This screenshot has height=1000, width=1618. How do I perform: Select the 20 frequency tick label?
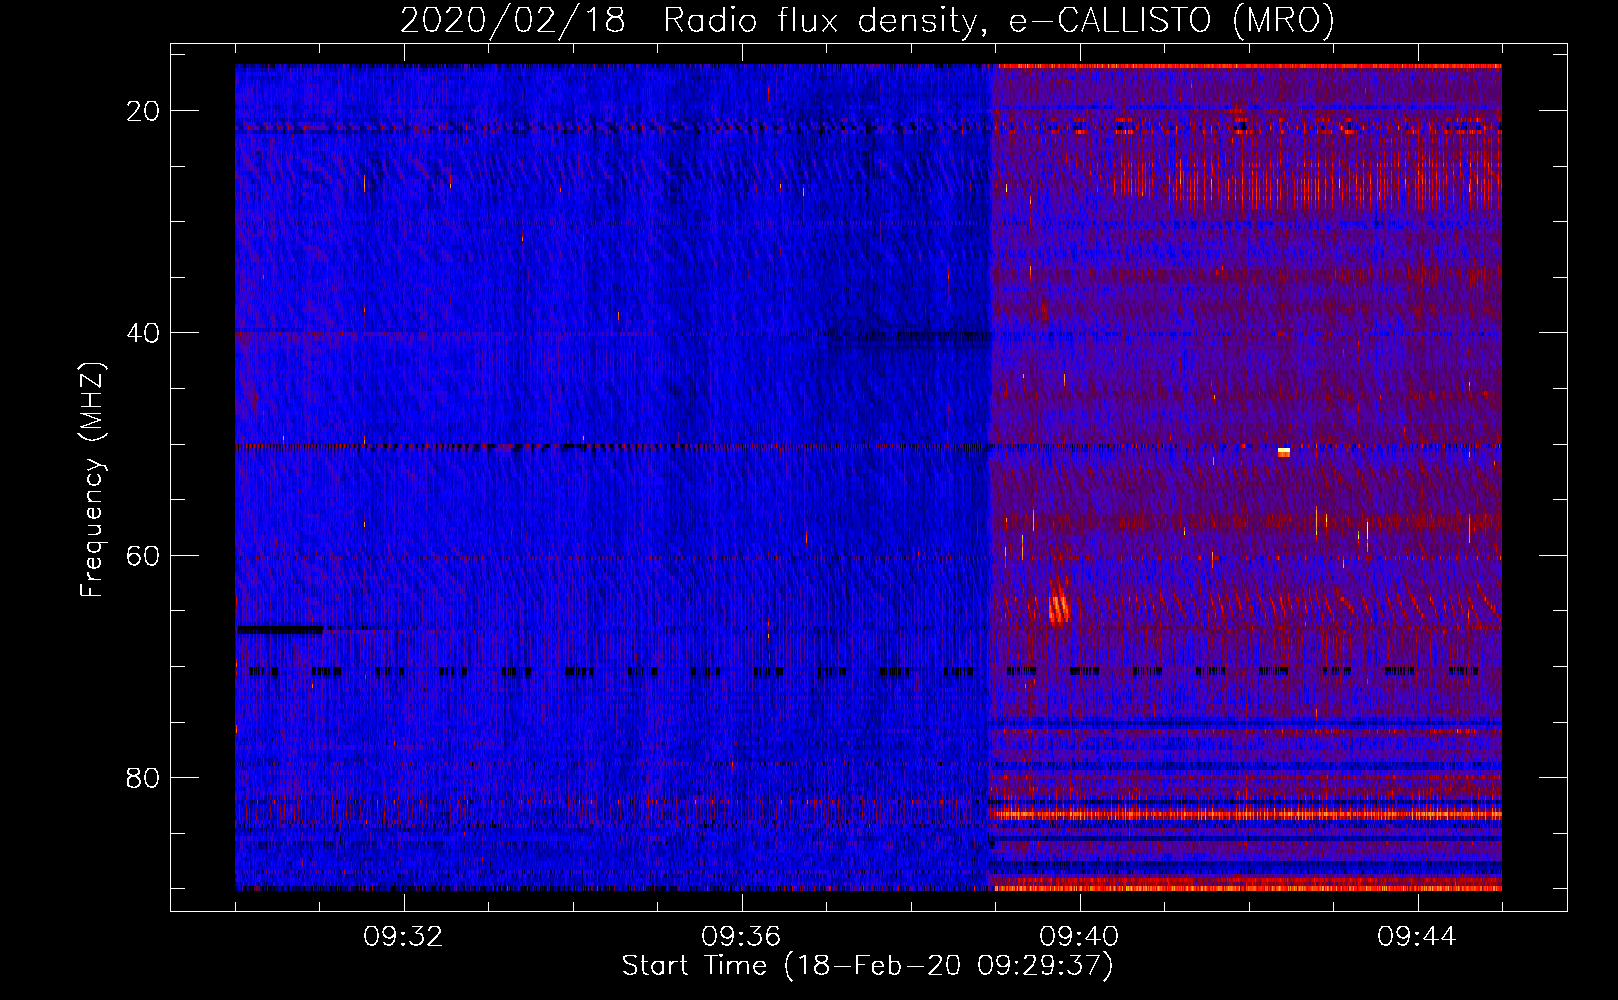coord(143,111)
